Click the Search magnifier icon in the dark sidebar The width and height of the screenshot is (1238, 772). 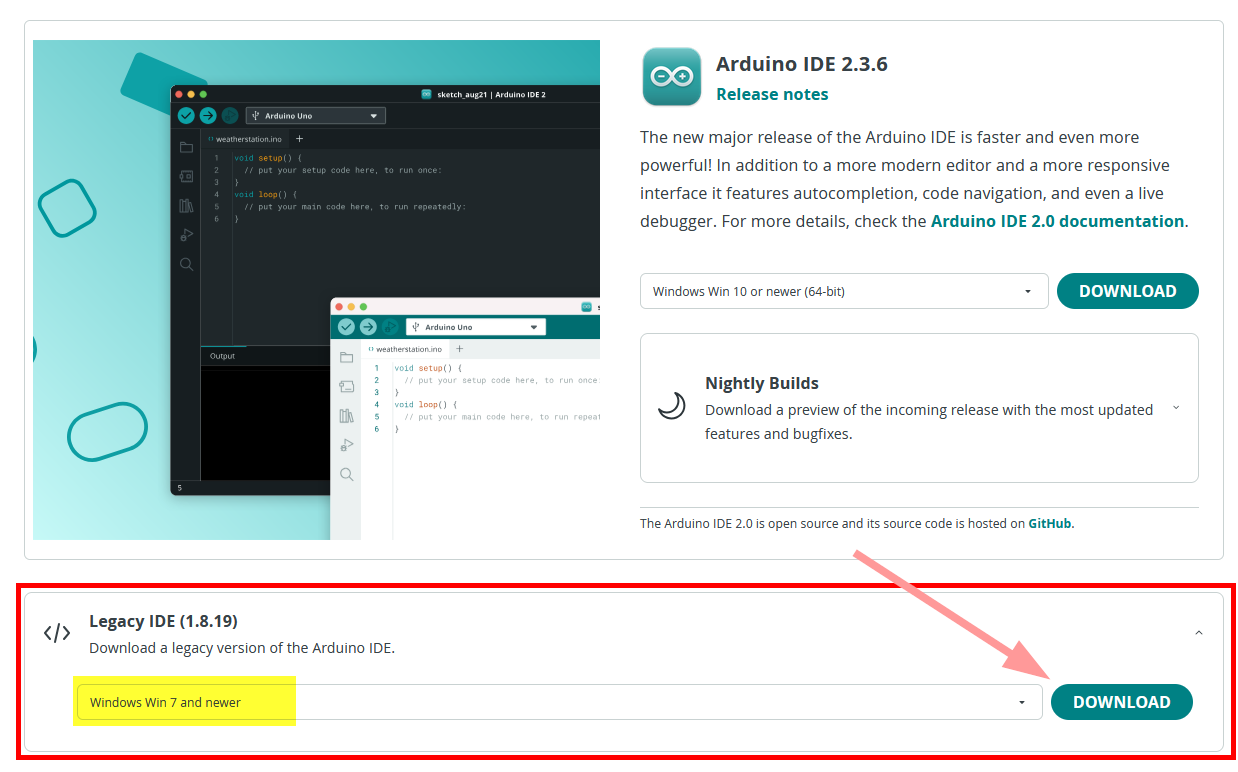(x=186, y=264)
